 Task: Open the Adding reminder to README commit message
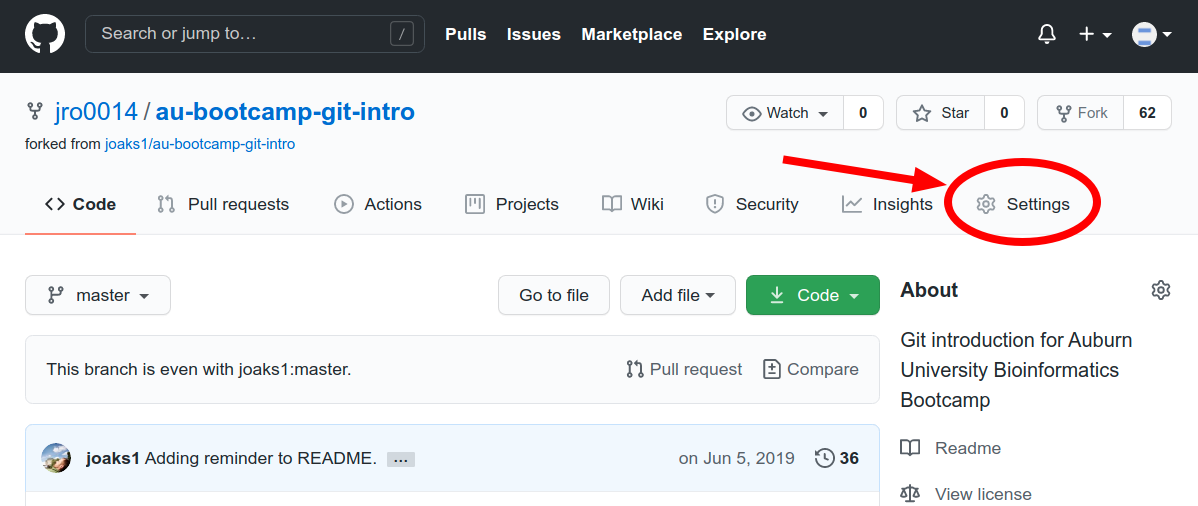tap(261, 459)
